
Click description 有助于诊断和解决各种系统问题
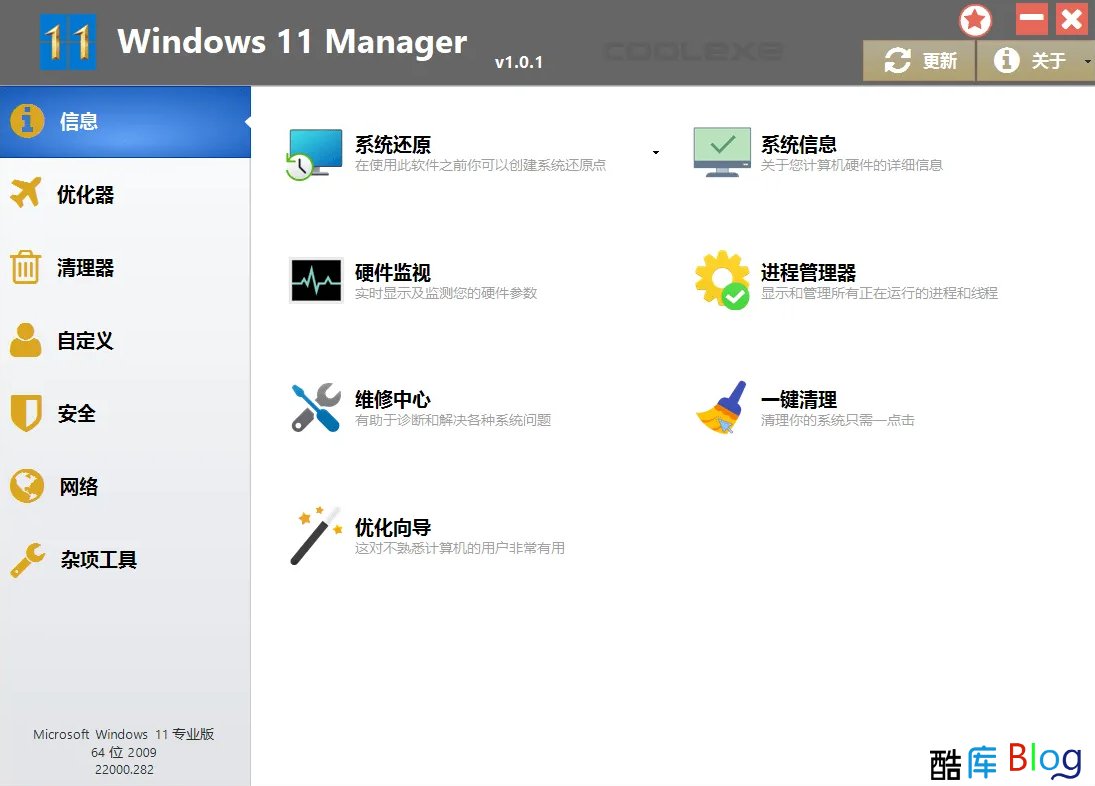[x=453, y=420]
